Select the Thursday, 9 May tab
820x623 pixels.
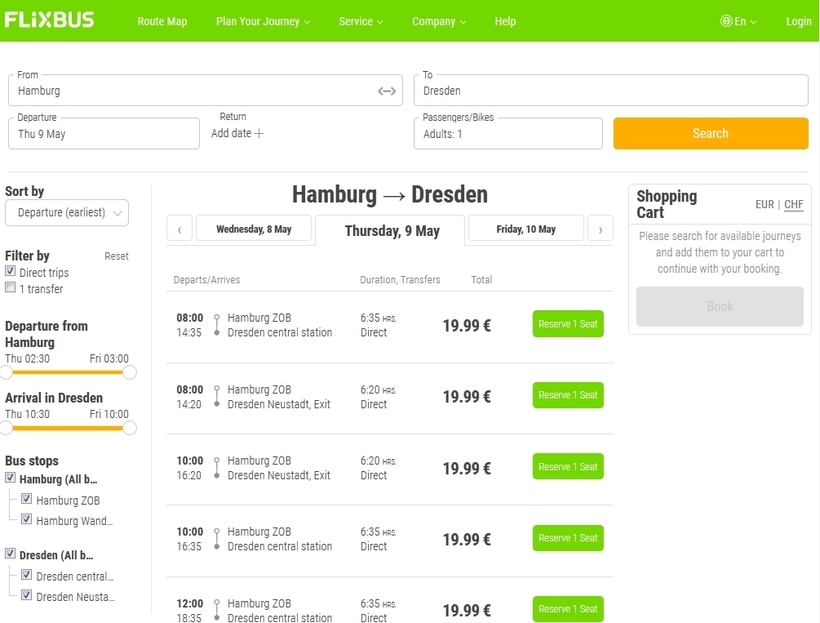tap(392, 231)
